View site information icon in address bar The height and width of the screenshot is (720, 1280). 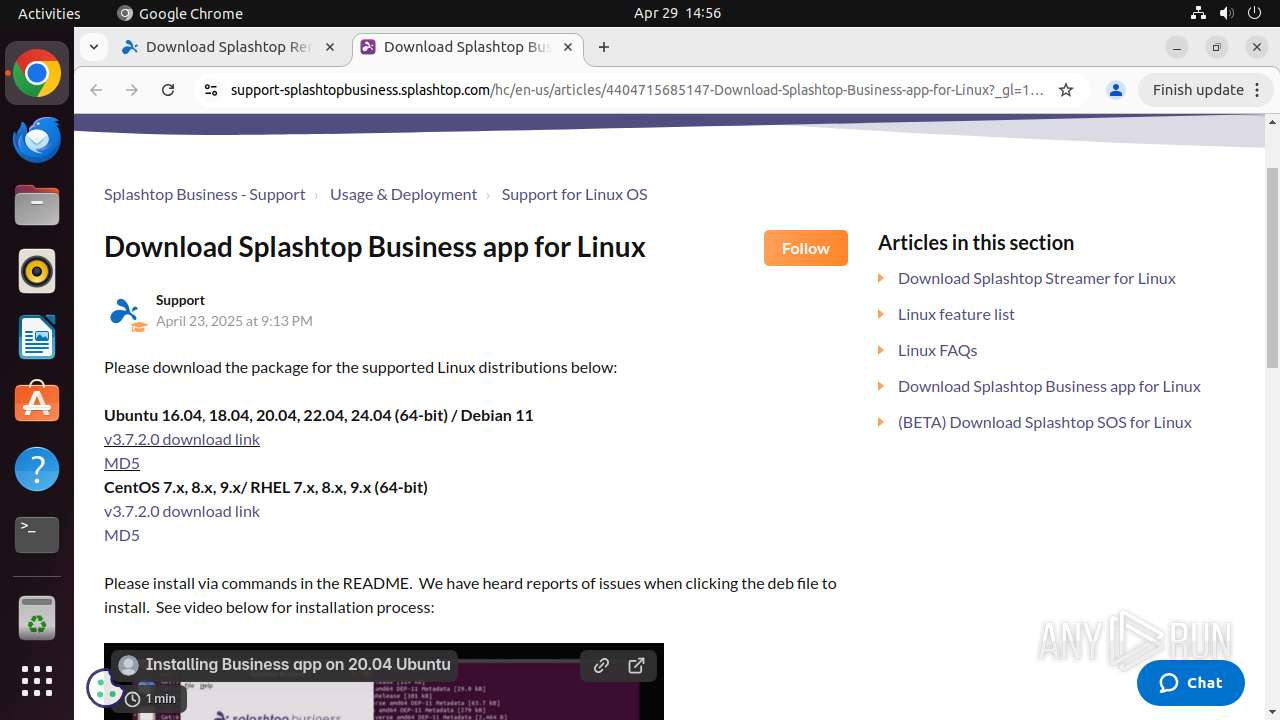point(210,90)
